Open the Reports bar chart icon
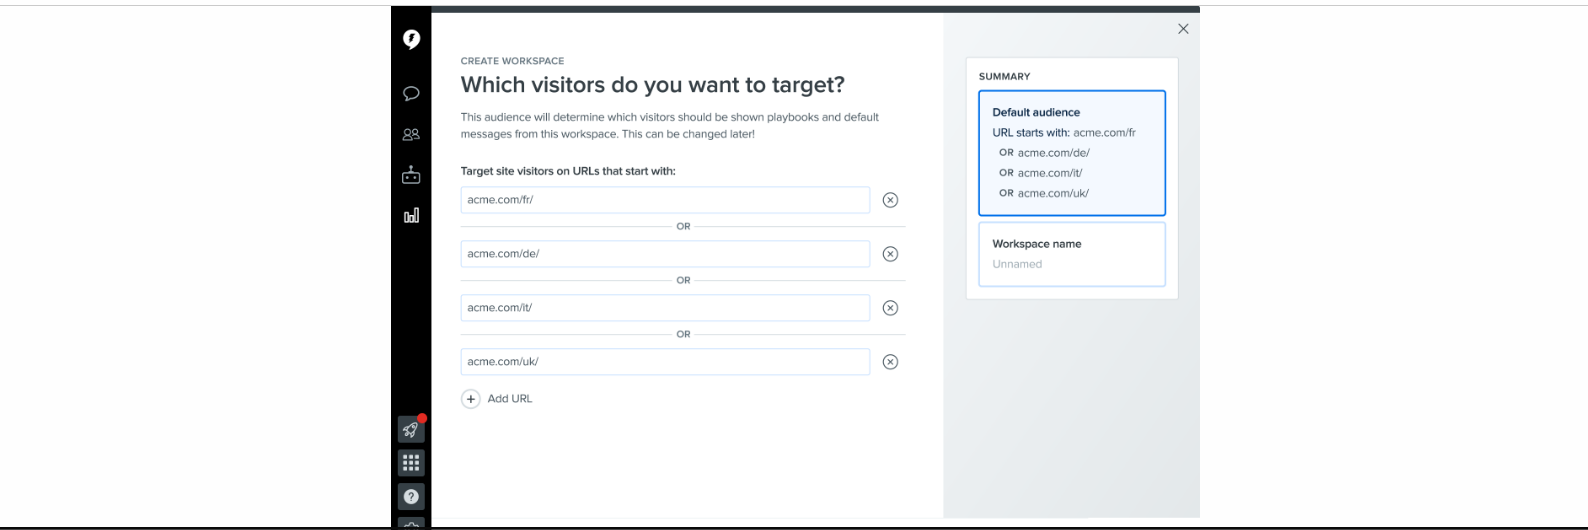Viewport: 1588px width, 530px height. [x=411, y=215]
